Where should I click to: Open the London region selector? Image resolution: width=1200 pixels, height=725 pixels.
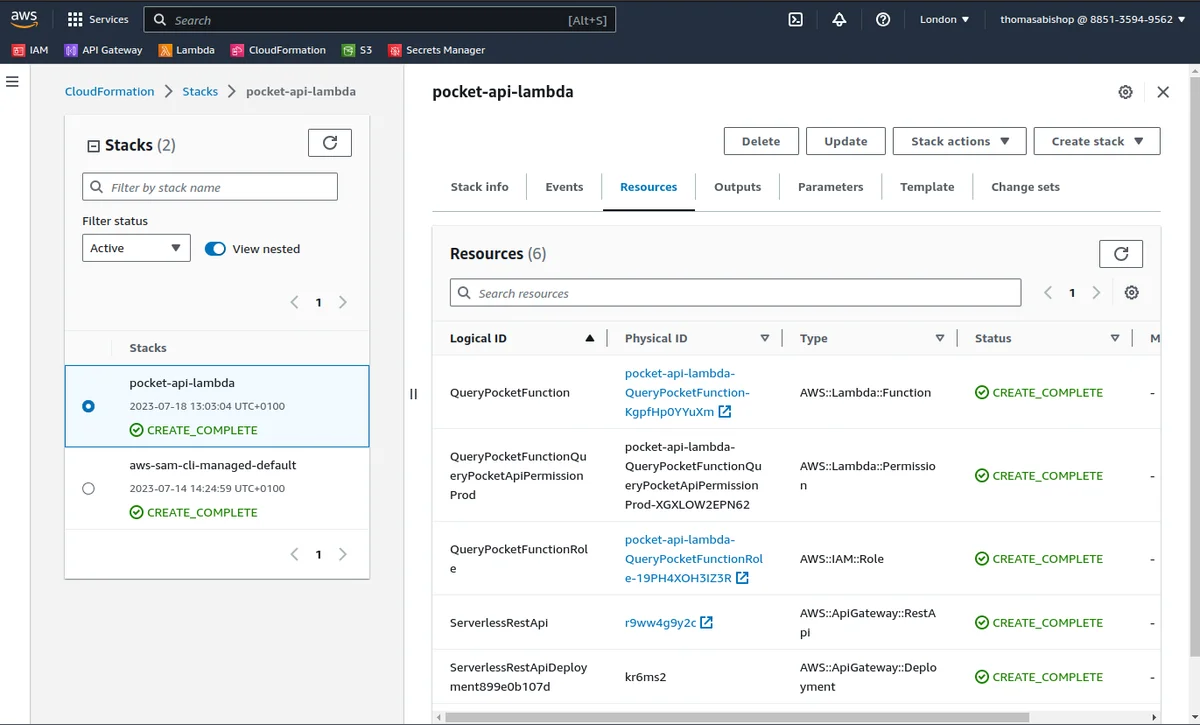tap(944, 19)
